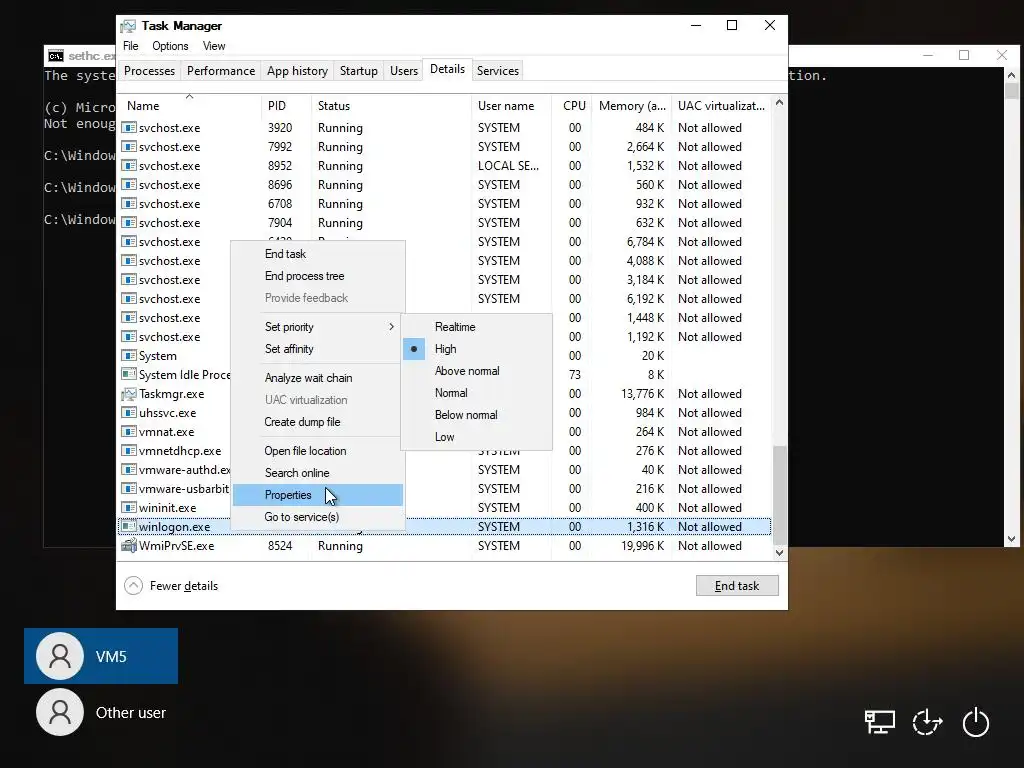Switch to the Users tab
The image size is (1024, 768).
point(404,71)
